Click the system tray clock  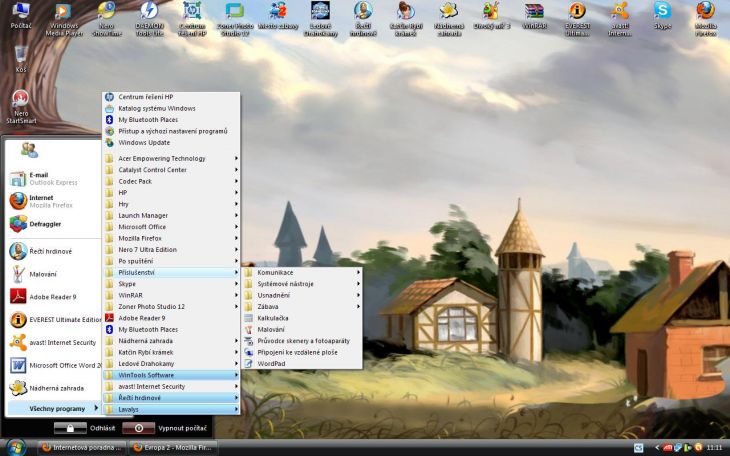tap(714, 448)
